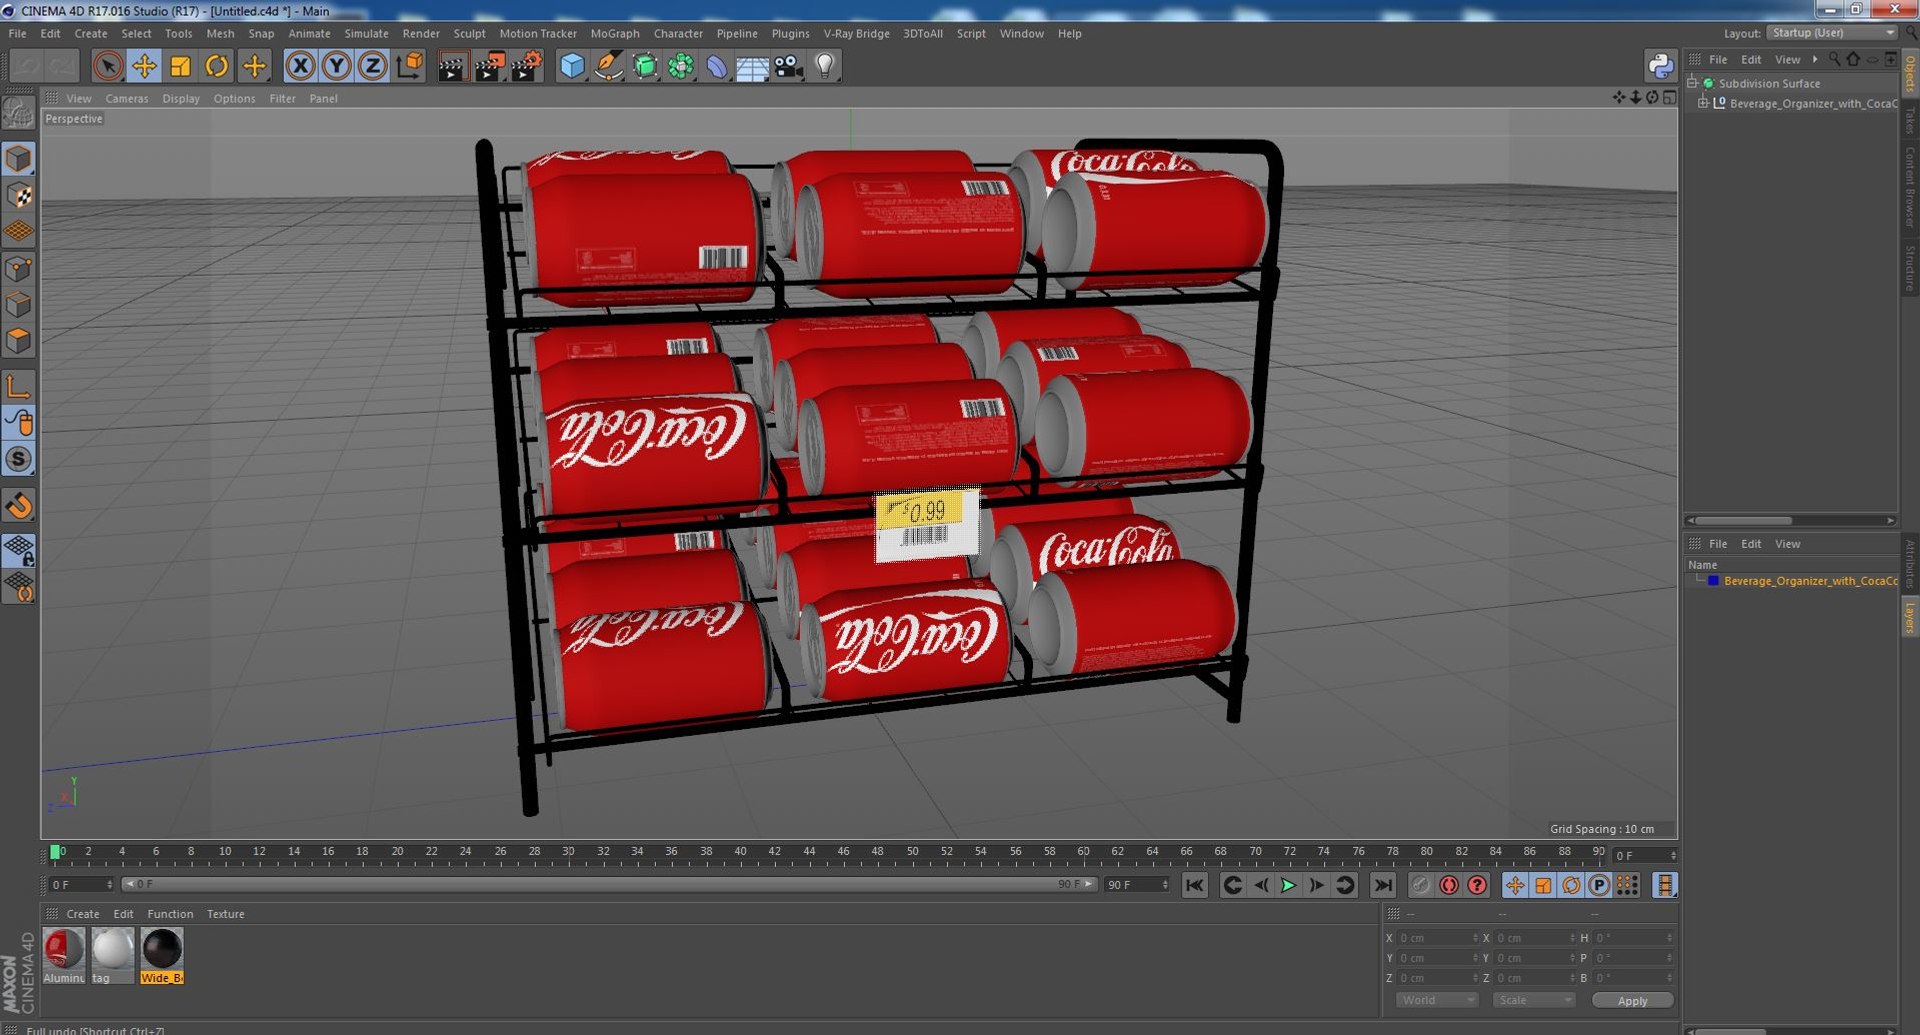Viewport: 1920px width, 1035px height.
Task: Open the viewport Display menu
Action: (180, 98)
